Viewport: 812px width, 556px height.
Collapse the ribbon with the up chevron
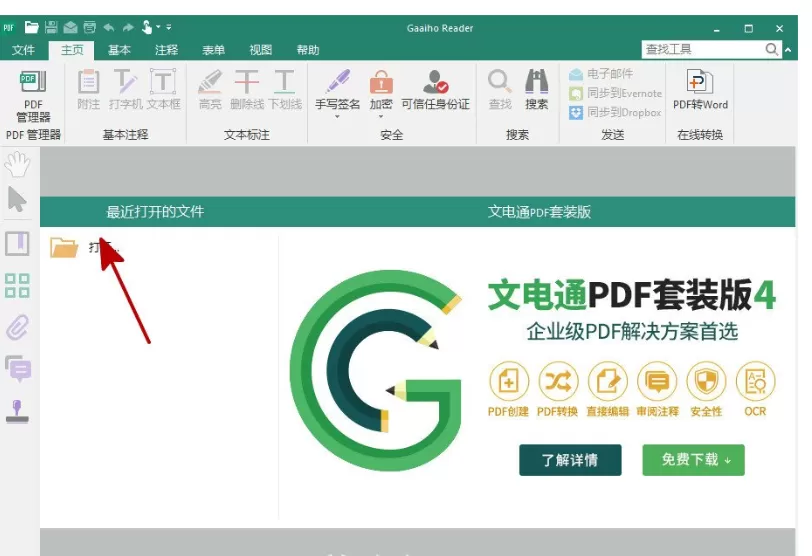[x=788, y=50]
